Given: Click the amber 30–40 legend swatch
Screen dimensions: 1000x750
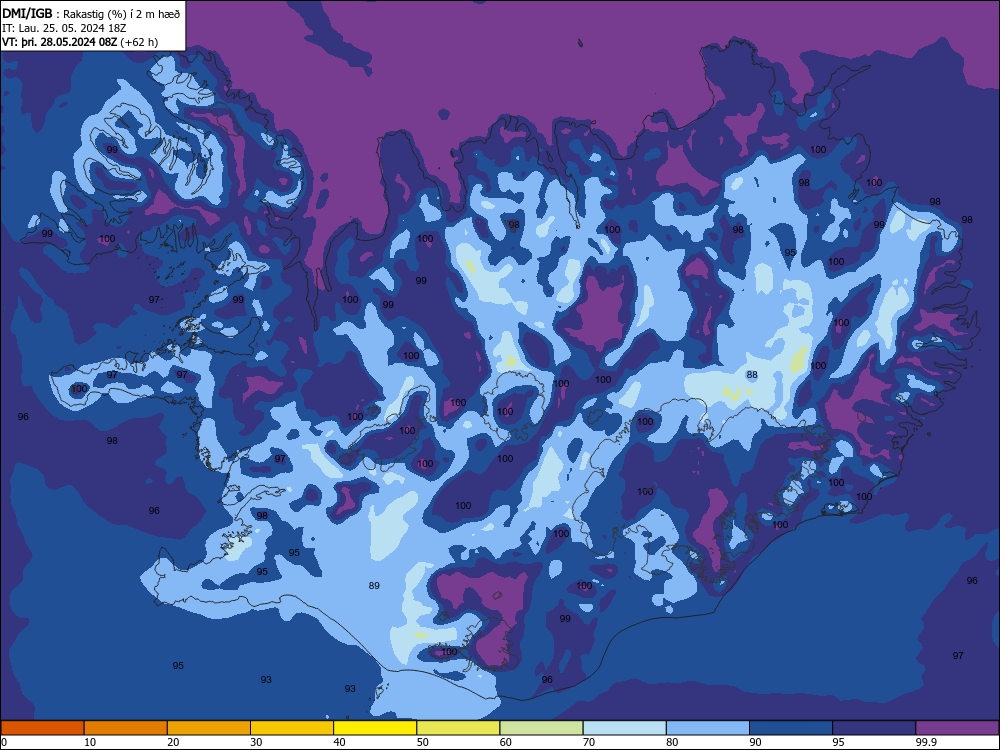Looking at the screenshot, I should click(292, 728).
